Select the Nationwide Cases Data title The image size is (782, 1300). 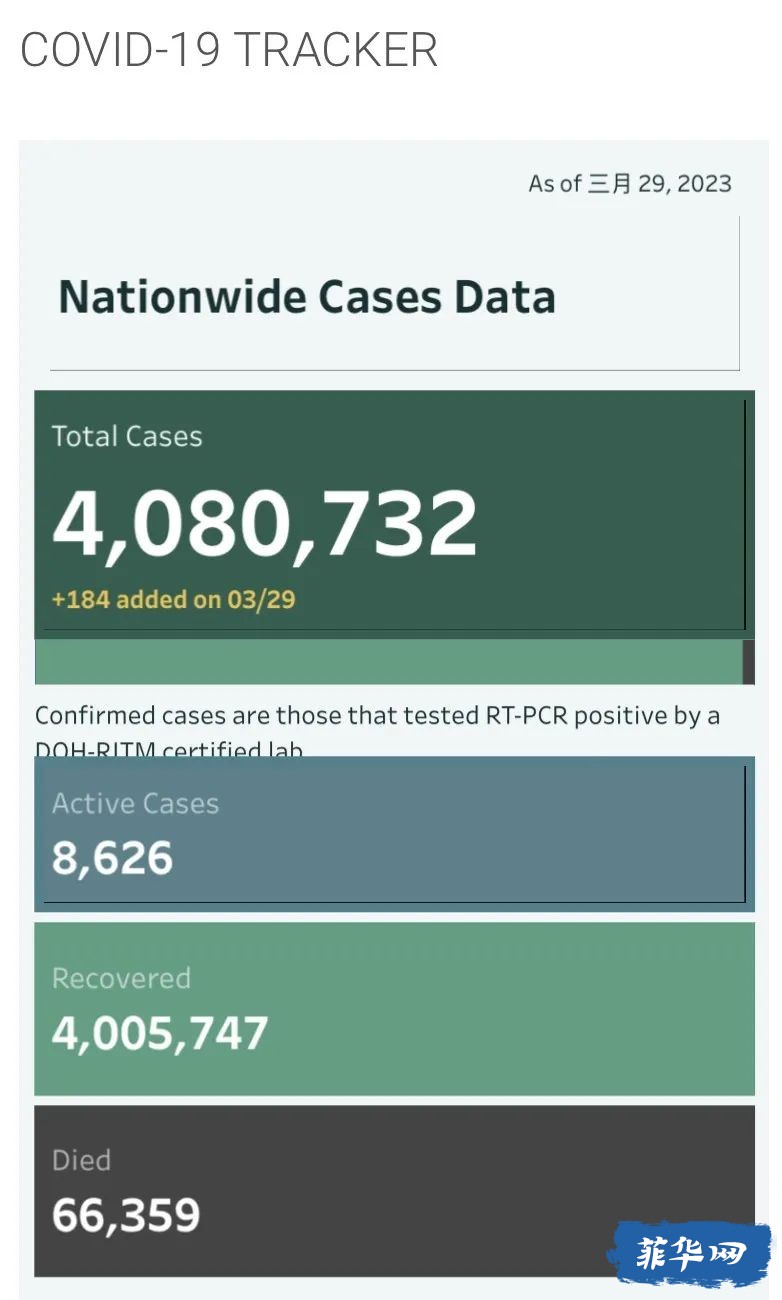point(307,297)
